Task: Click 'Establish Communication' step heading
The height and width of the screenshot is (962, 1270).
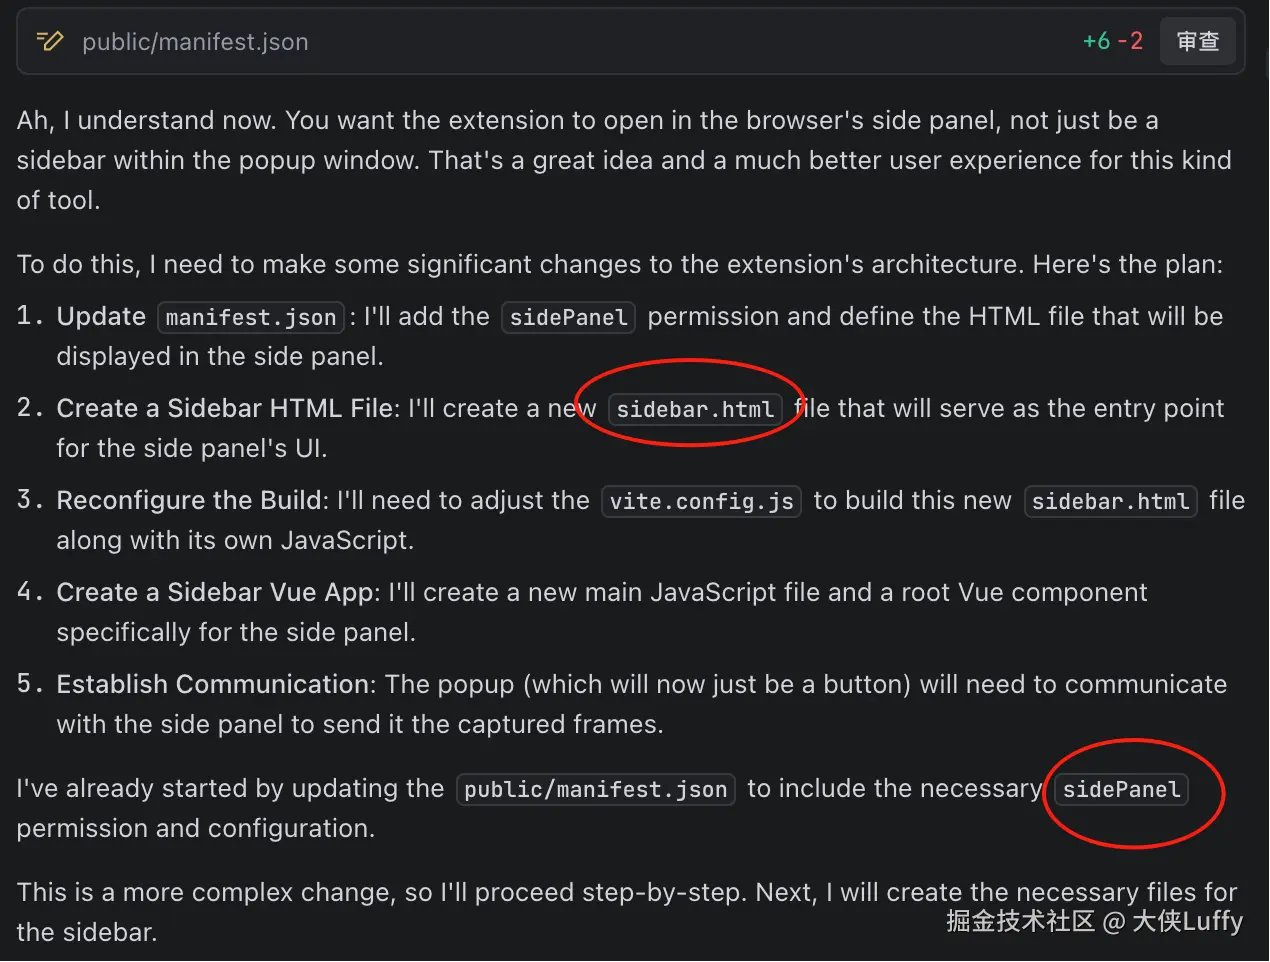Action: (x=213, y=685)
